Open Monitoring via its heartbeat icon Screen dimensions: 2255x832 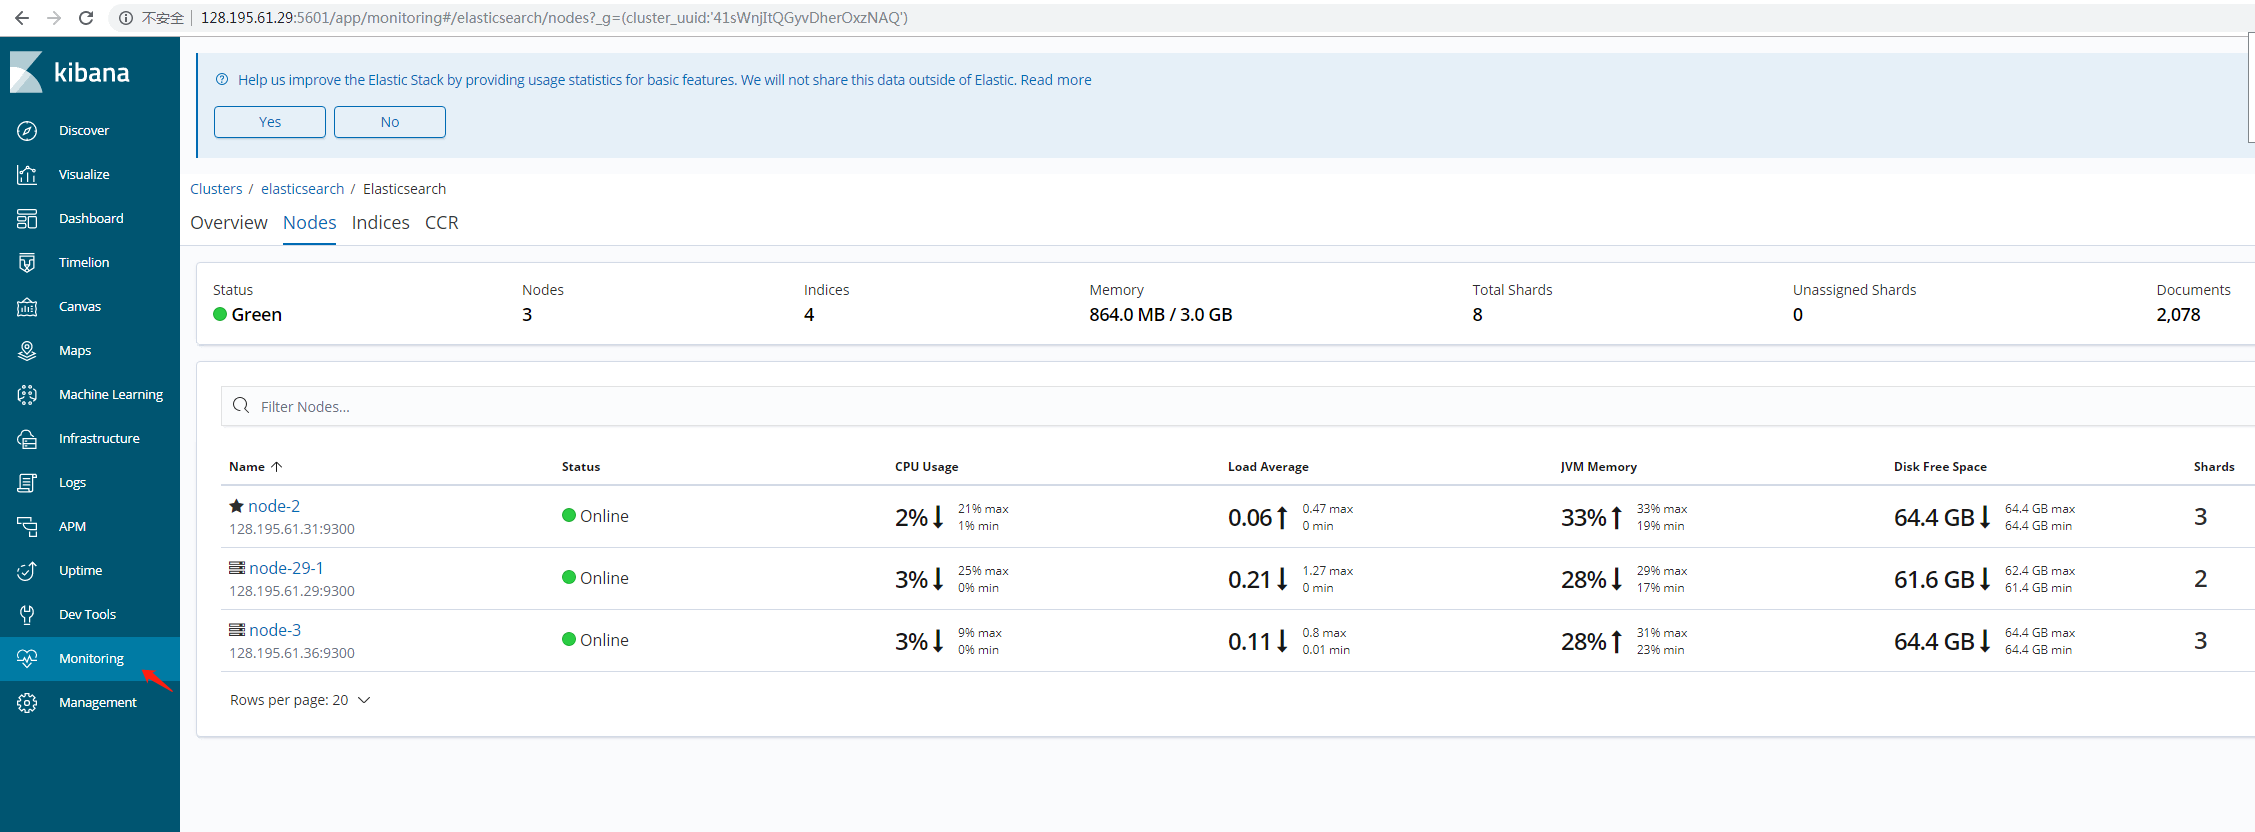(27, 659)
